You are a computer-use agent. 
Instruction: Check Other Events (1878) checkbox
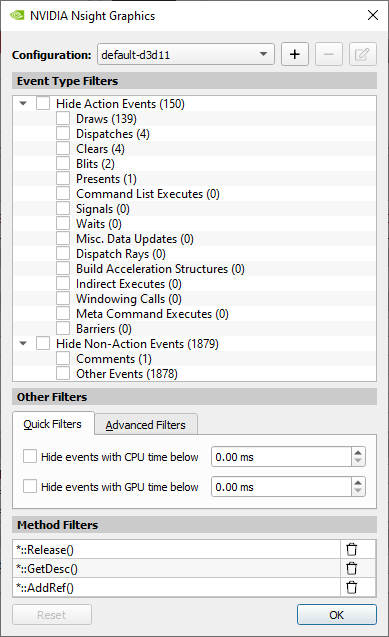pyautogui.click(x=63, y=373)
